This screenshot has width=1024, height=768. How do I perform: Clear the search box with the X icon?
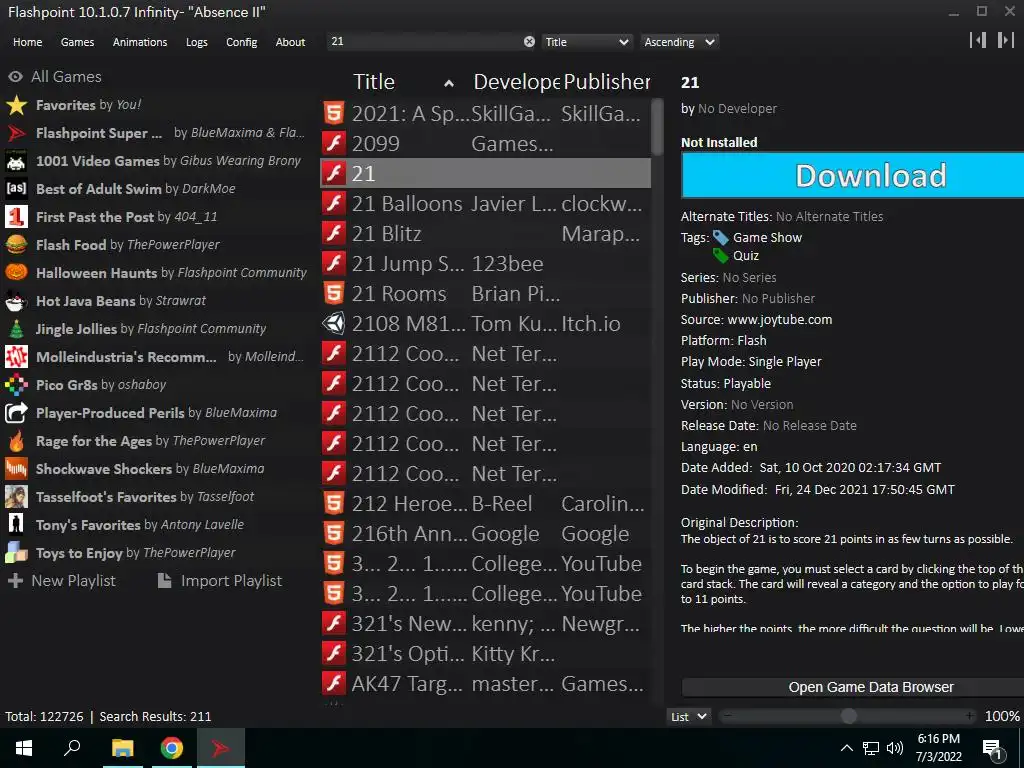(529, 42)
